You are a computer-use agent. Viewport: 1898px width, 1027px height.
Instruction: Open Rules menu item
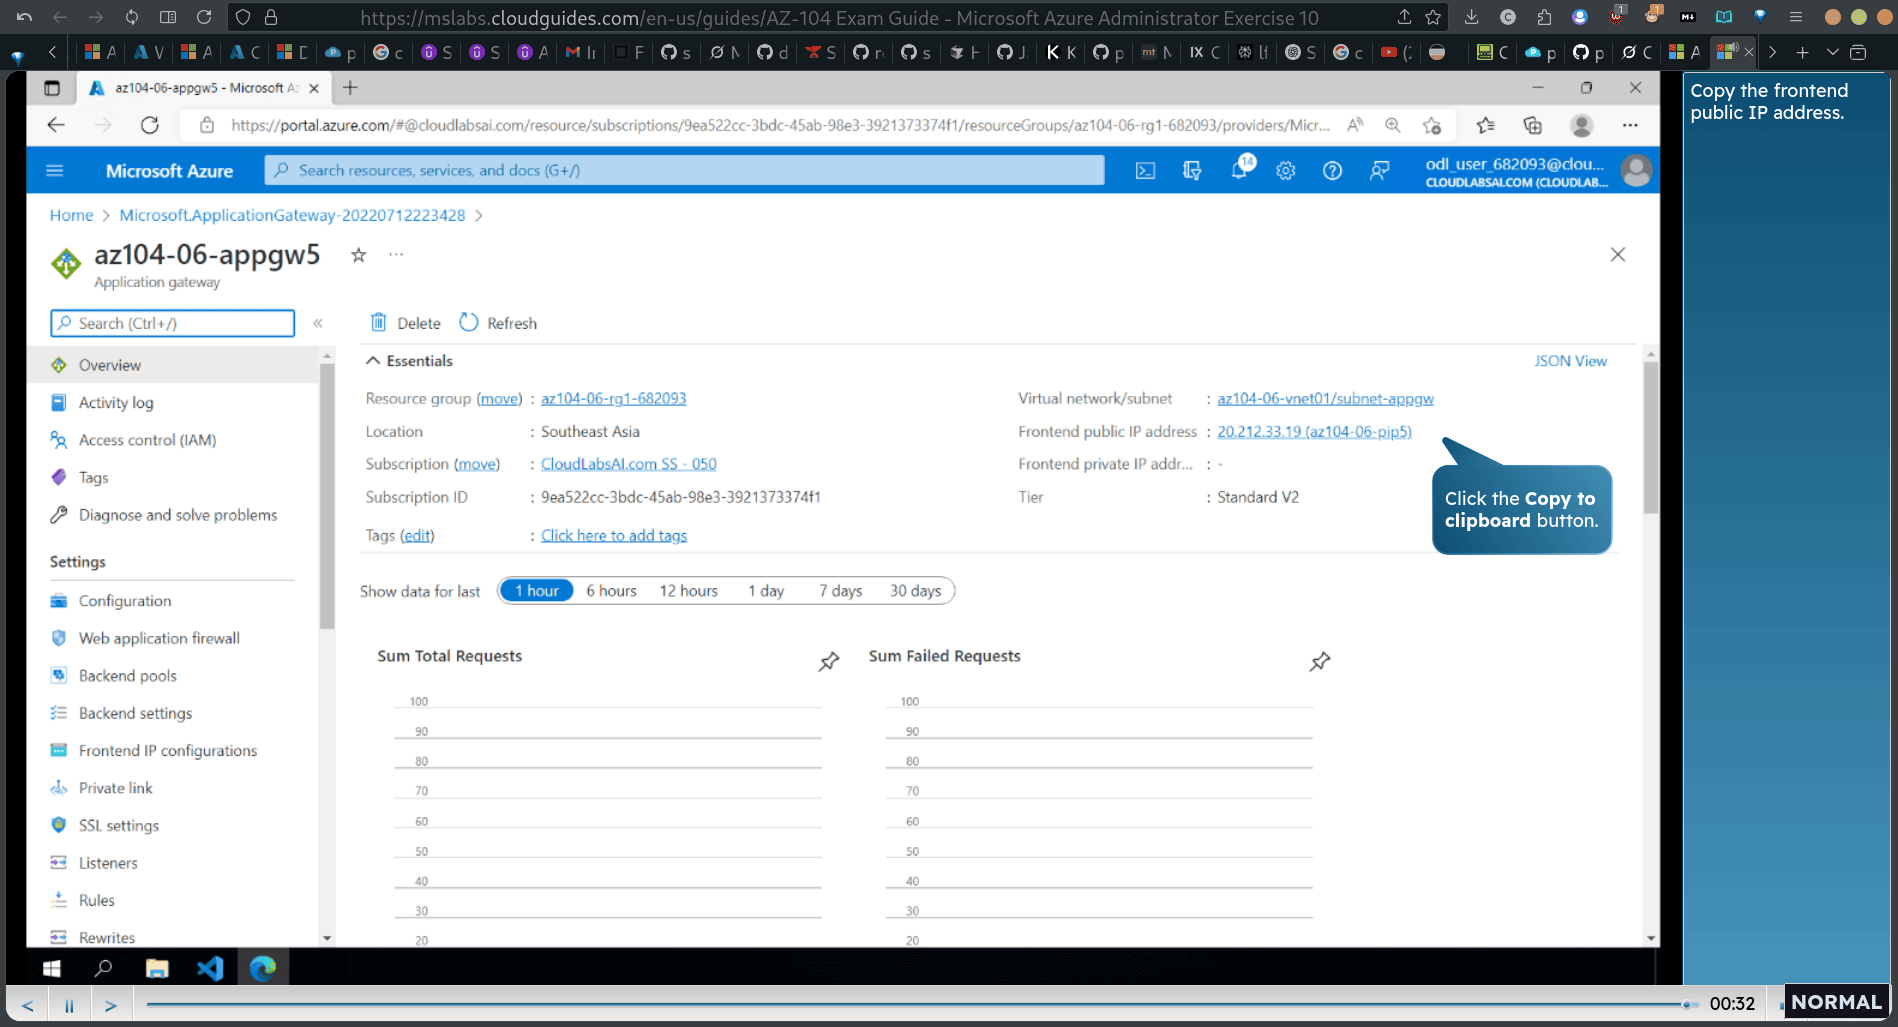pyautogui.click(x=172, y=900)
